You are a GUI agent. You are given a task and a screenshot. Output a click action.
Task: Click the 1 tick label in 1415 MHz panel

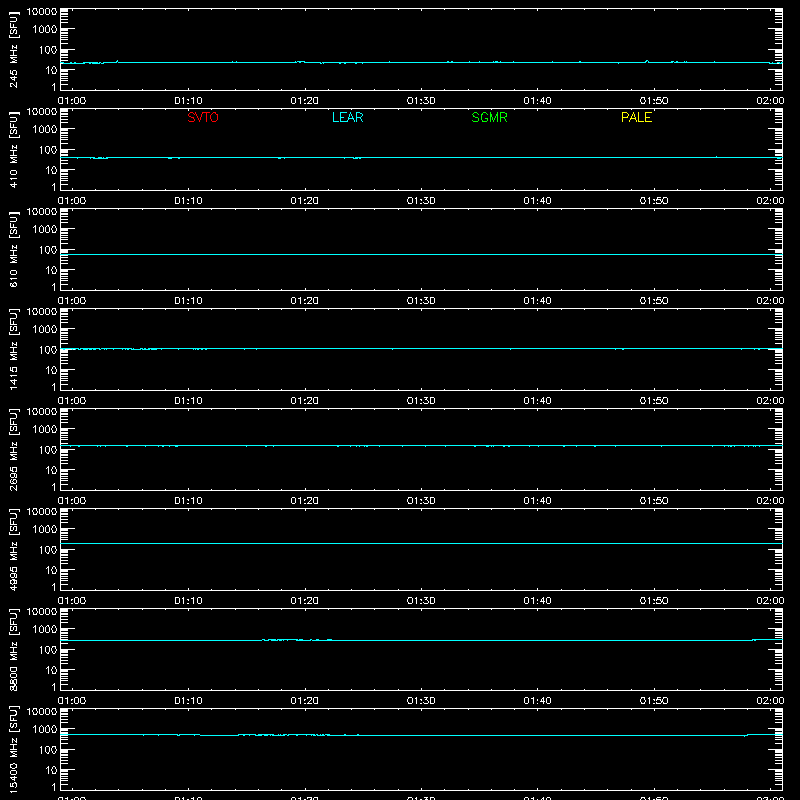(x=54, y=387)
